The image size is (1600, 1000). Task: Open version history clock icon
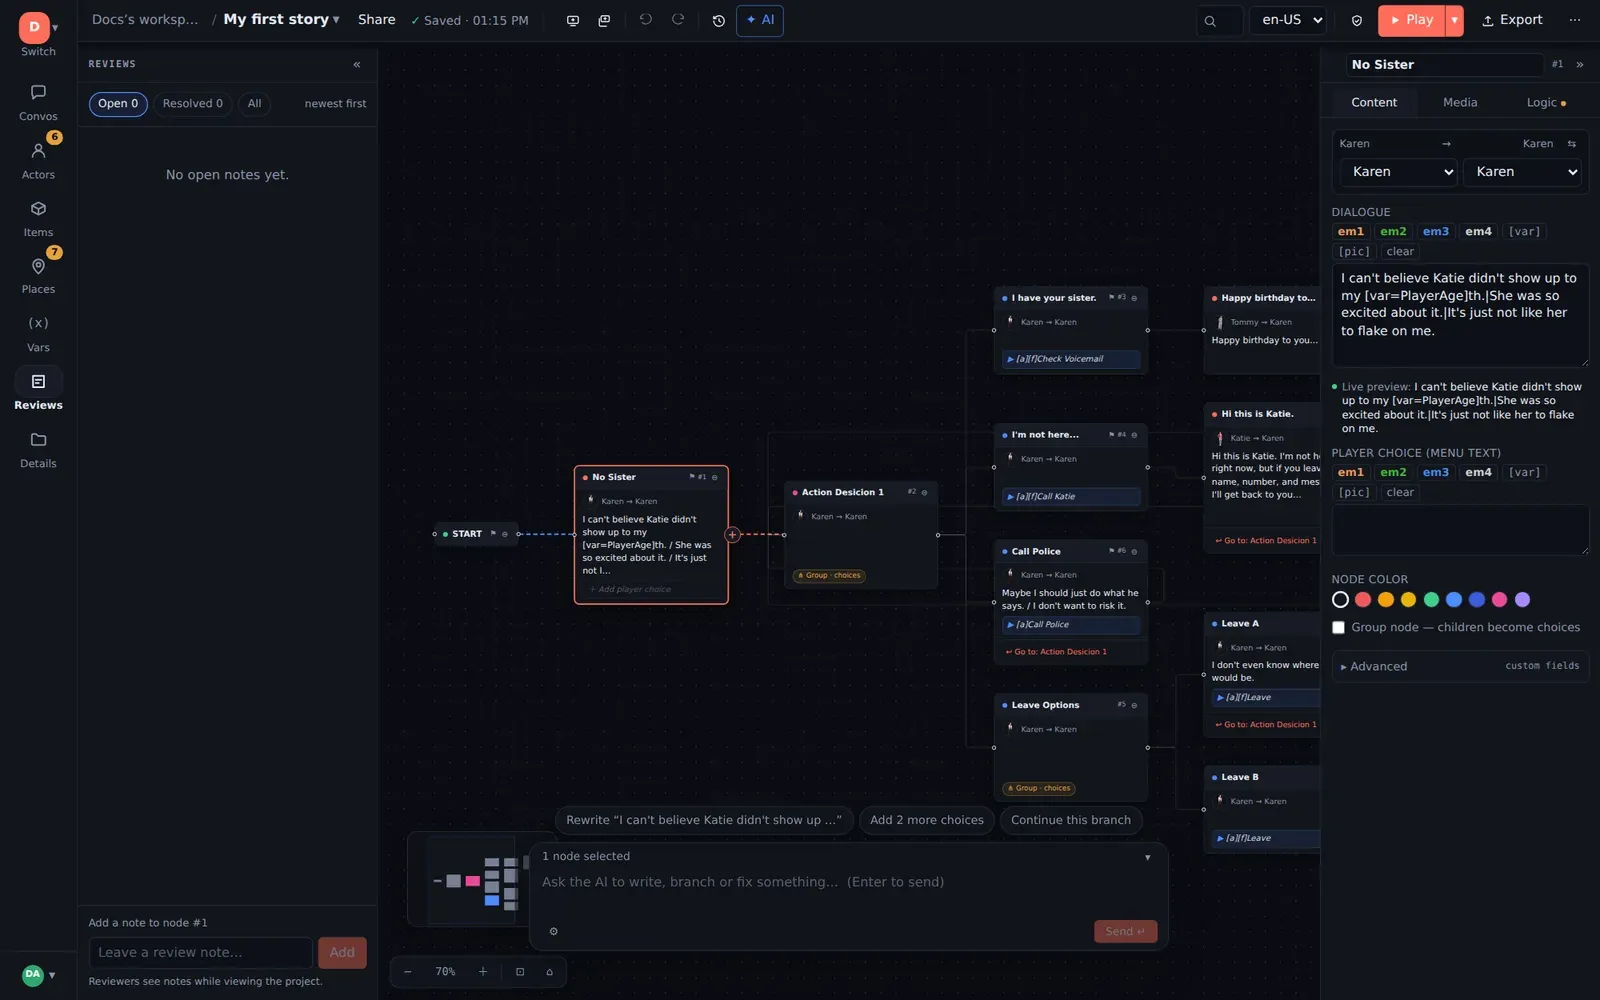click(718, 20)
